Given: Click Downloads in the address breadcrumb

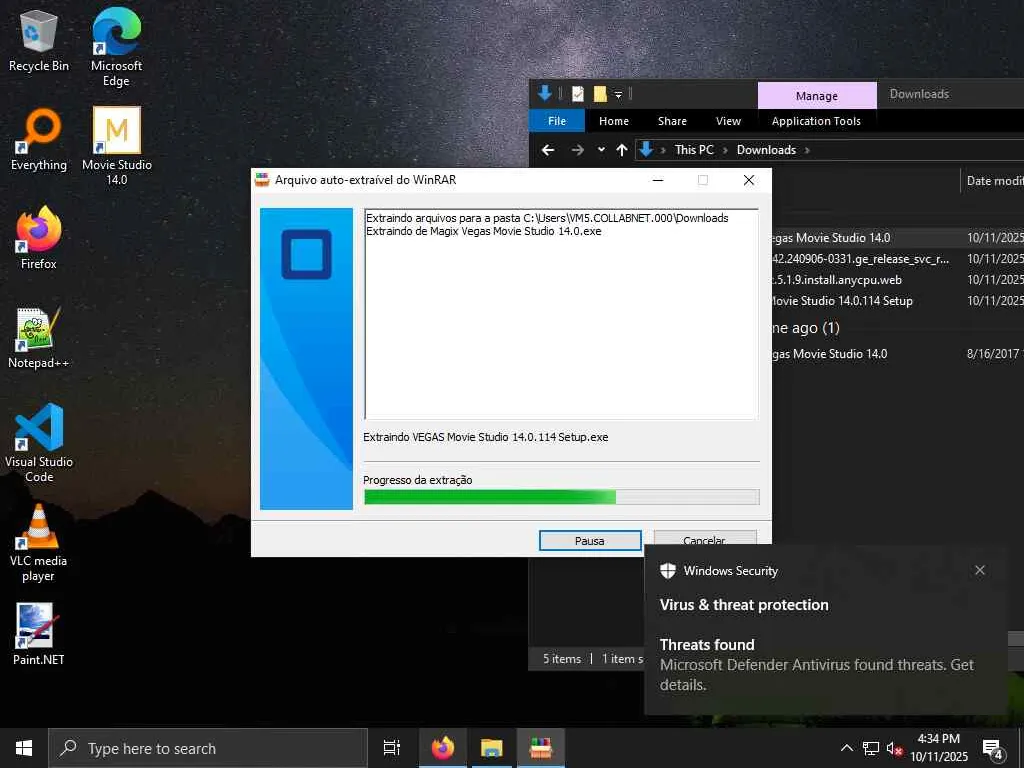Looking at the screenshot, I should [766, 150].
